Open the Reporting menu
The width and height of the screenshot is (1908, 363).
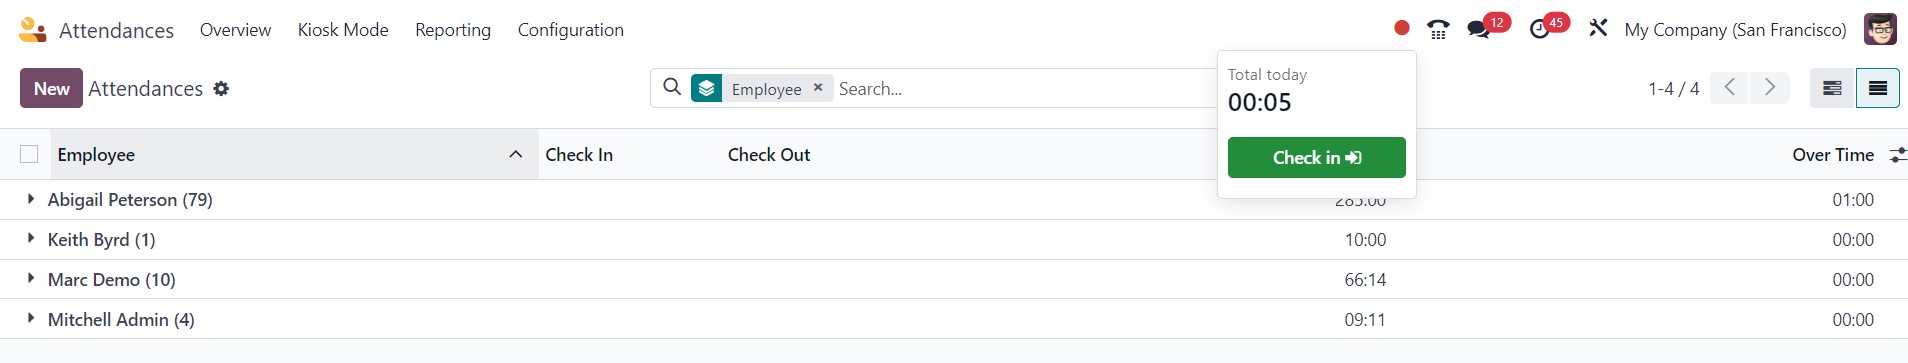tap(453, 30)
